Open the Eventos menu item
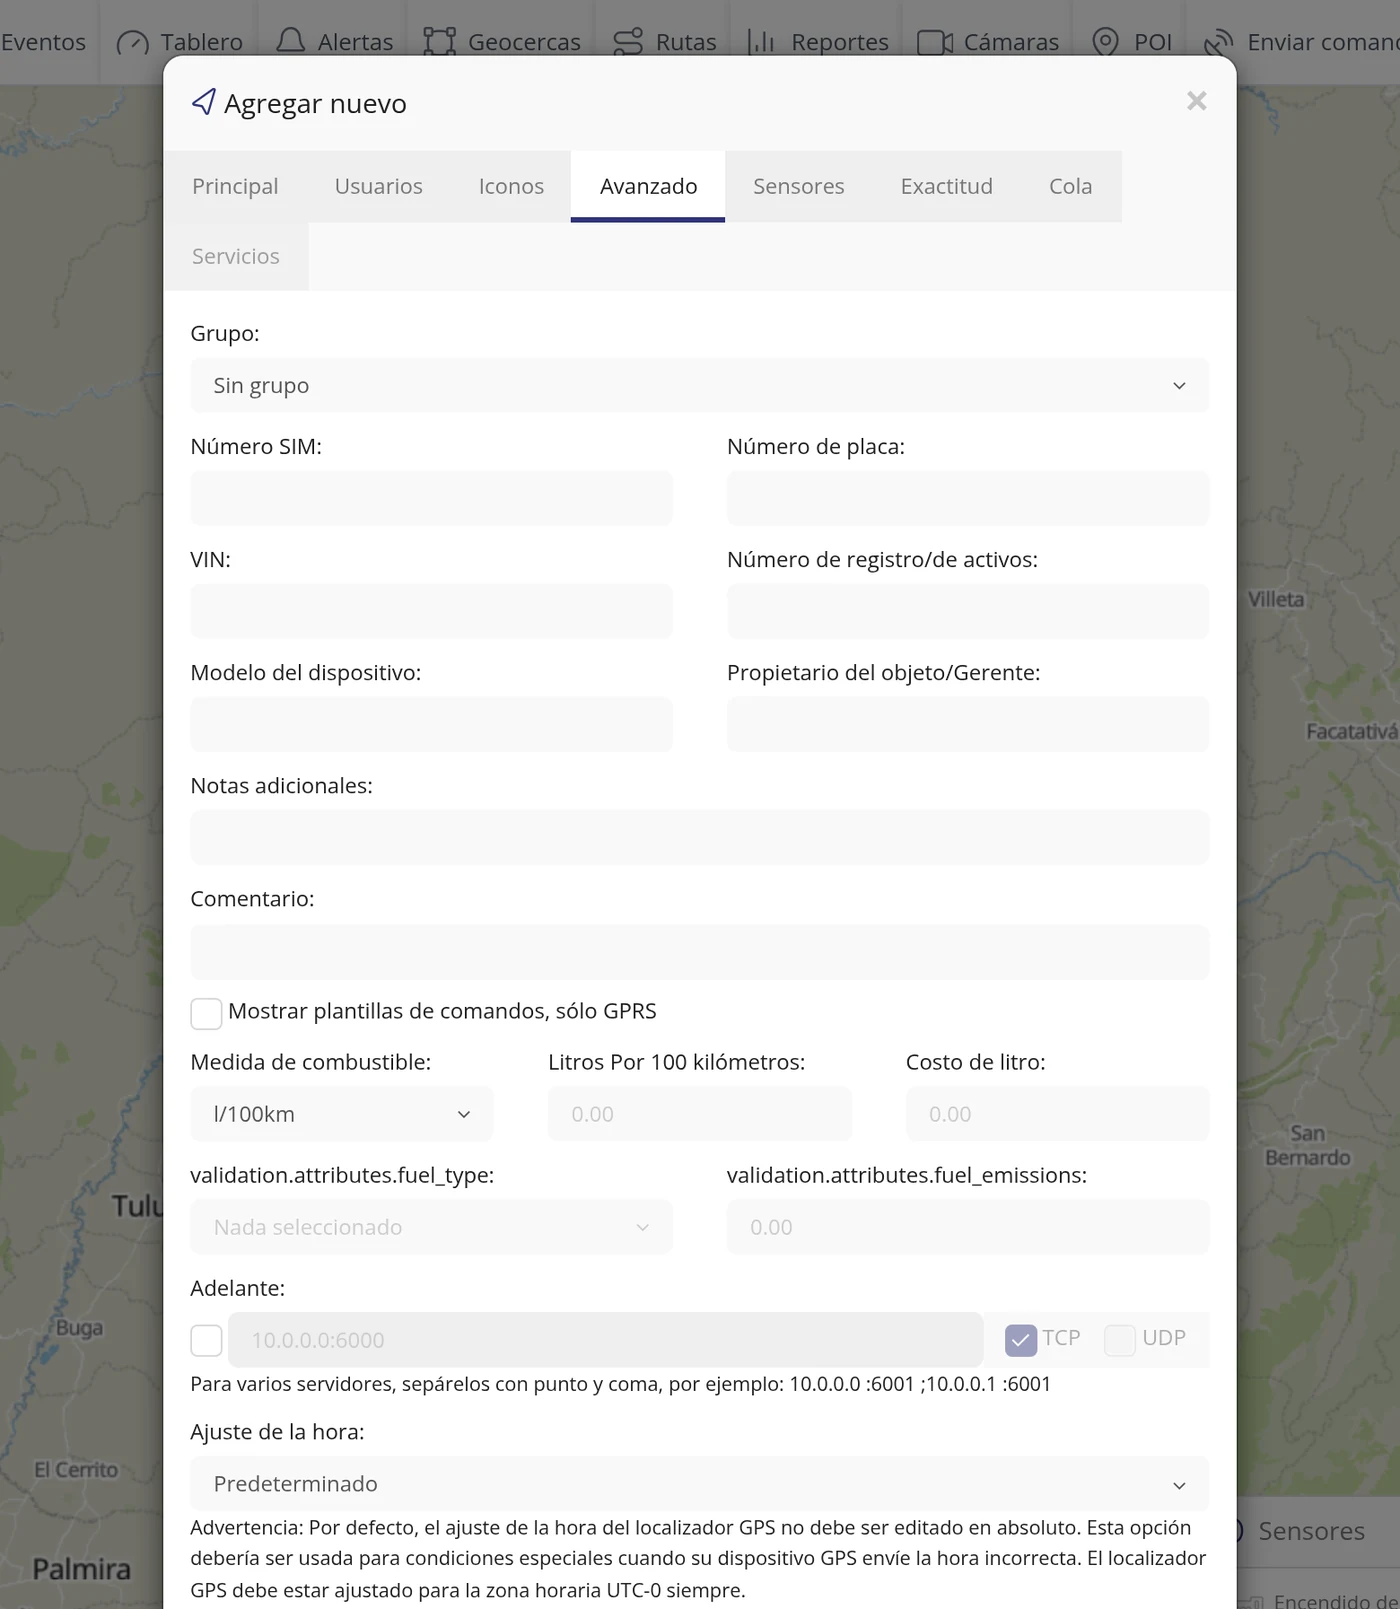This screenshot has width=1400, height=1609. [x=43, y=42]
